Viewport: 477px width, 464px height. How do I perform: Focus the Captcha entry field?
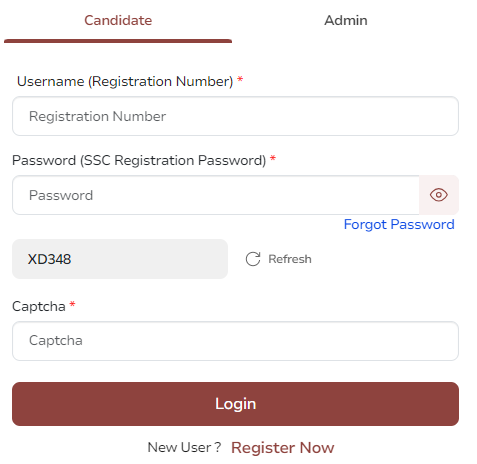pyautogui.click(x=235, y=341)
